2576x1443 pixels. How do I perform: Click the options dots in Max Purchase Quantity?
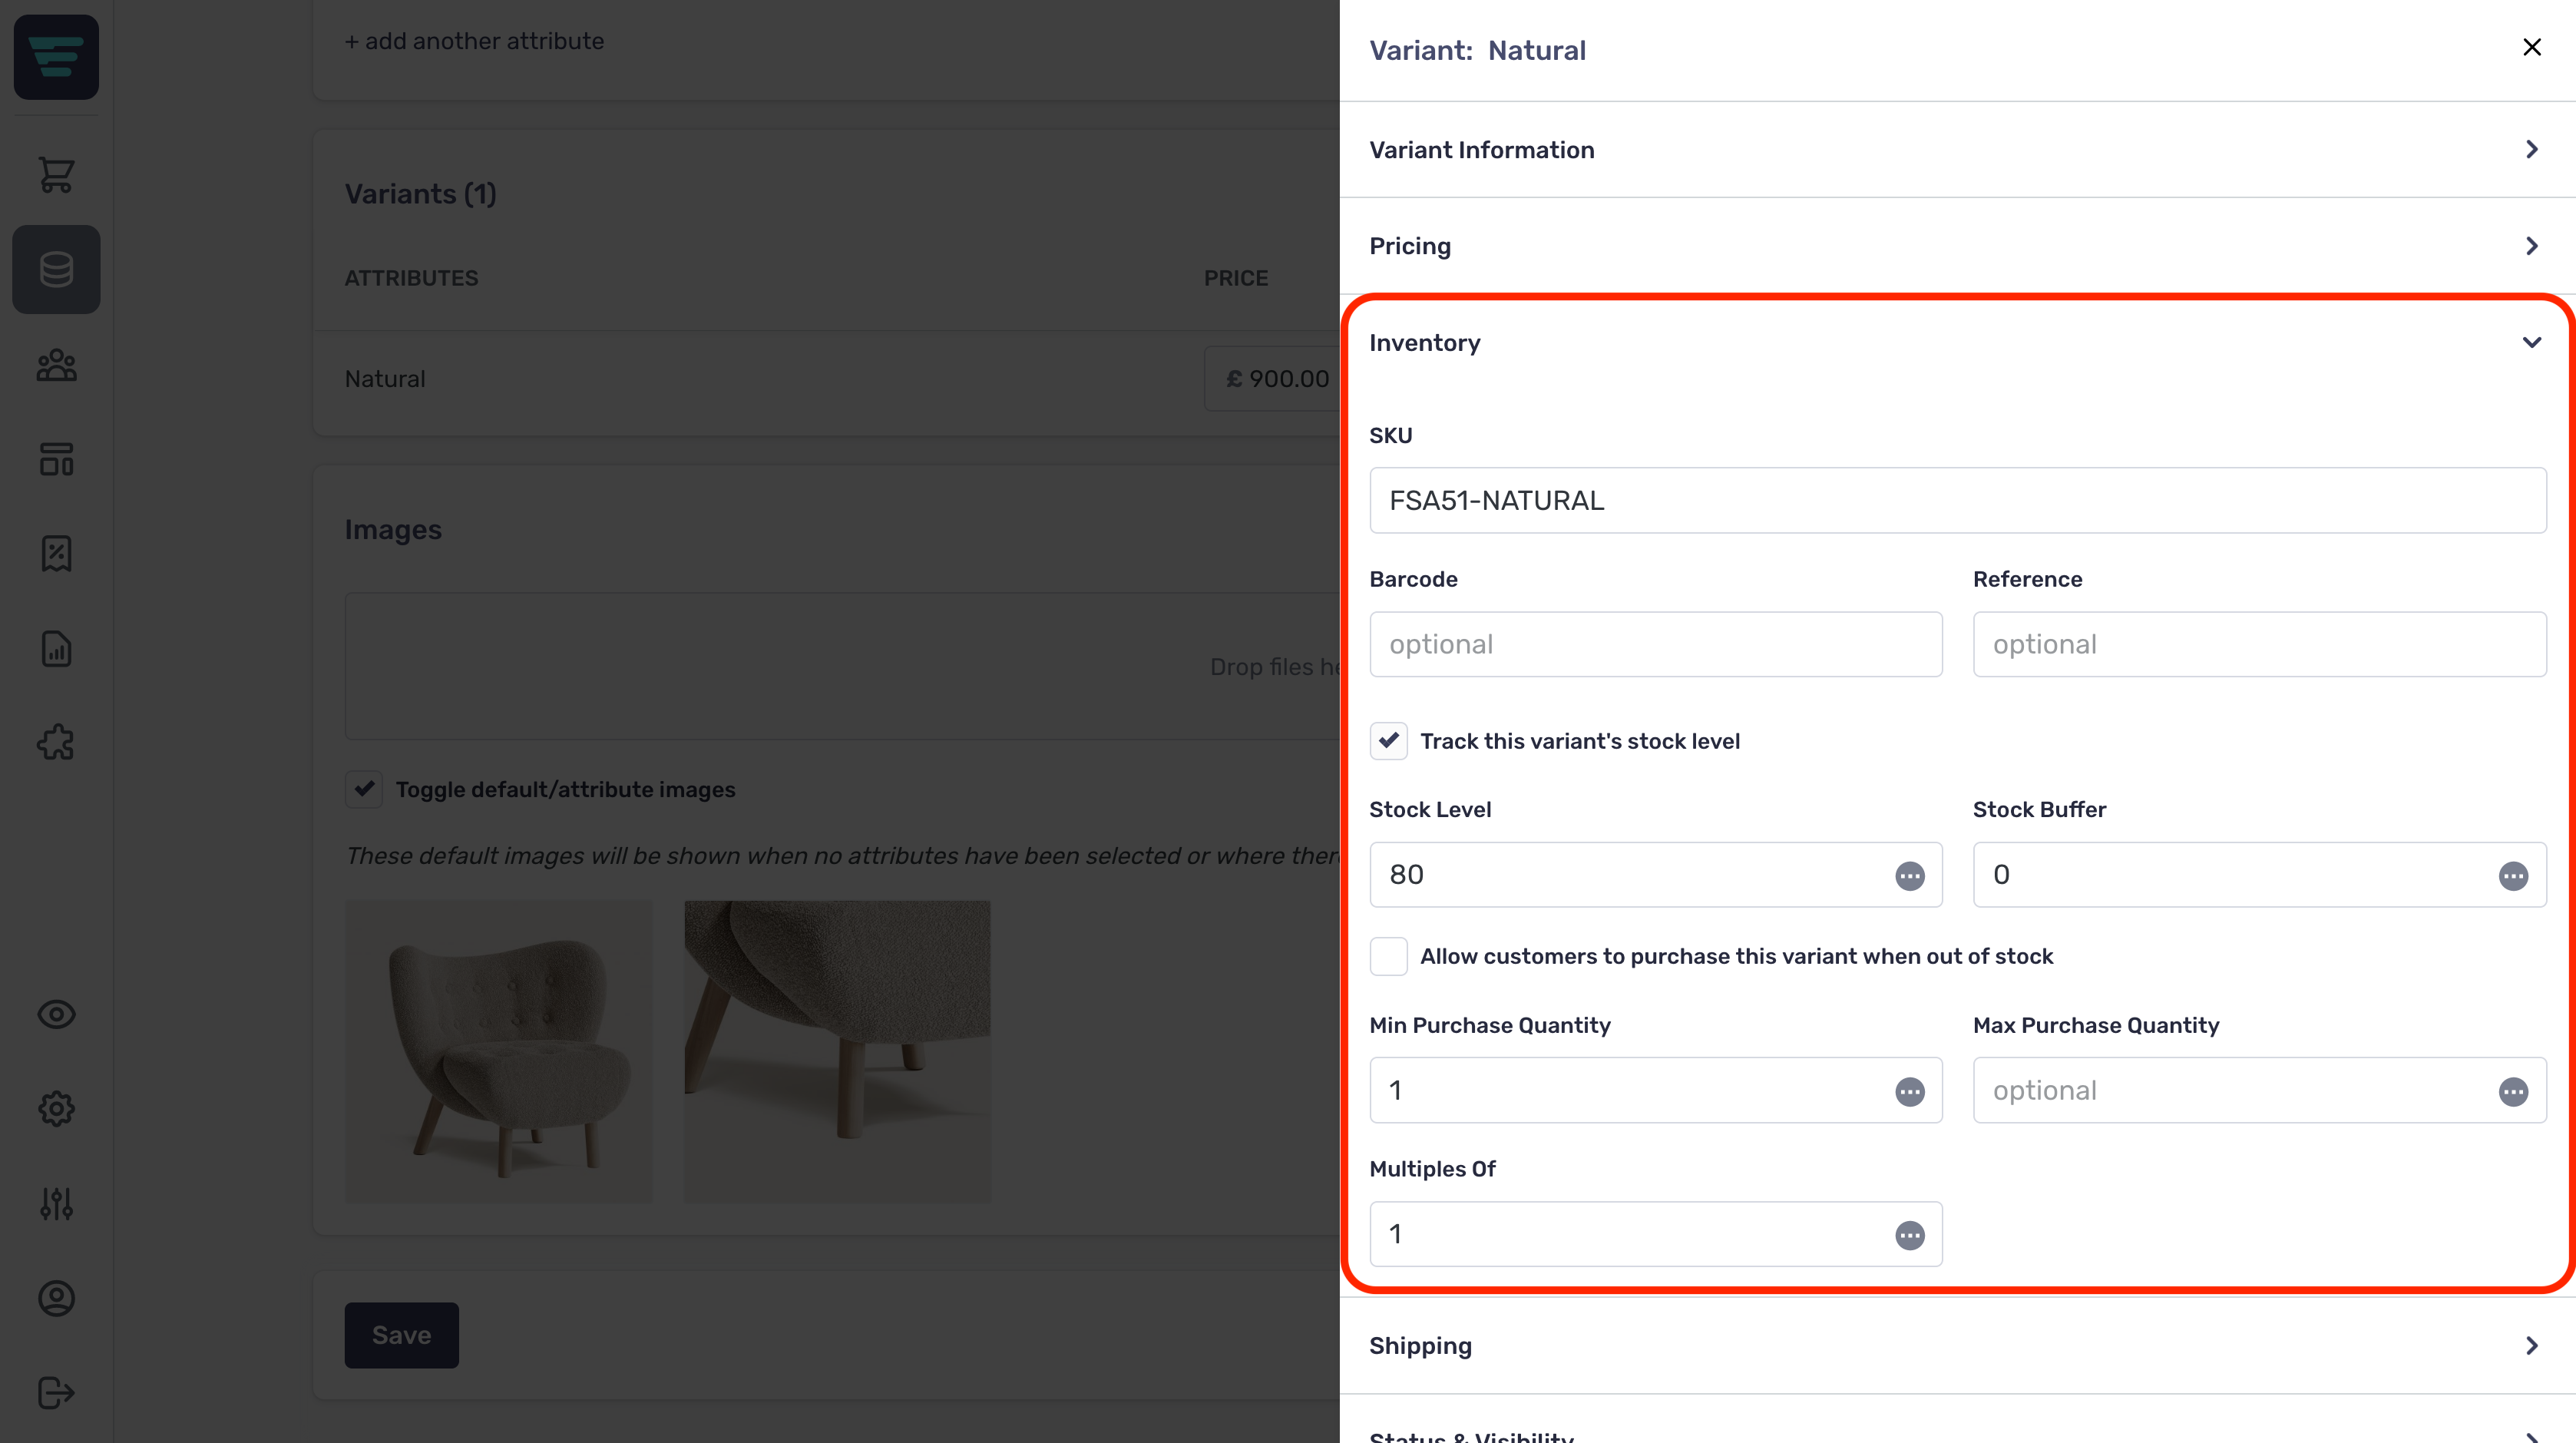click(x=2513, y=1091)
